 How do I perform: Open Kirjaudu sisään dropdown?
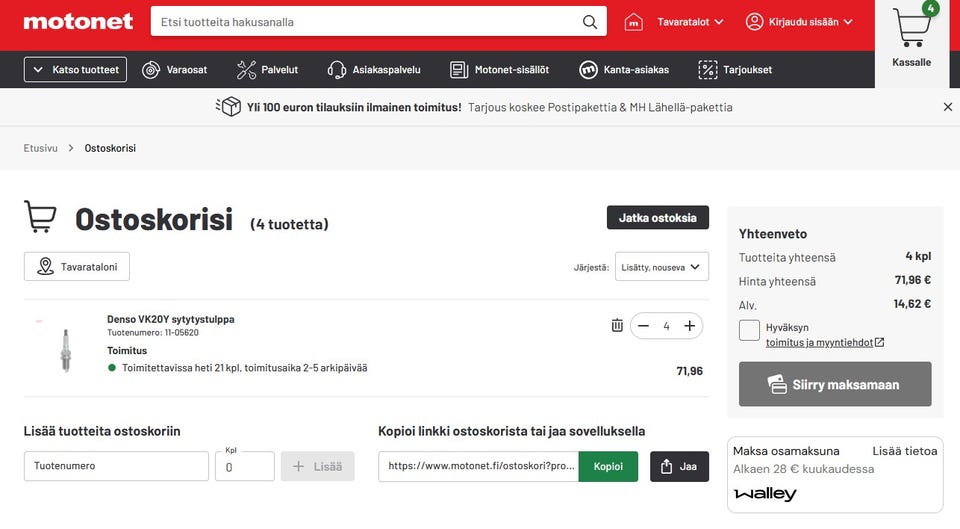[x=799, y=22]
